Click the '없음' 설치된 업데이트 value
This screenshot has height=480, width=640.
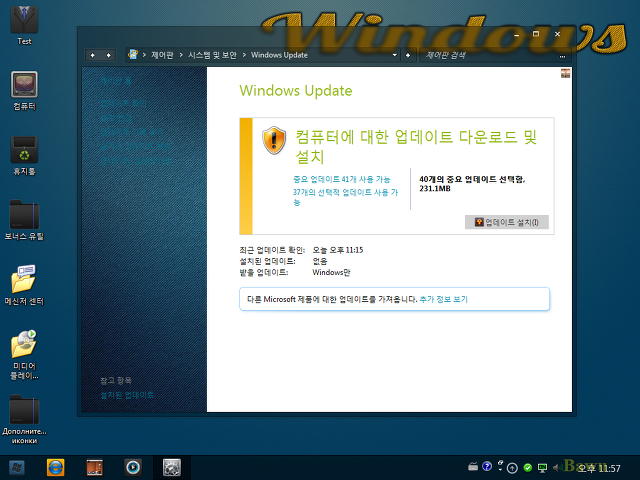(x=320, y=261)
